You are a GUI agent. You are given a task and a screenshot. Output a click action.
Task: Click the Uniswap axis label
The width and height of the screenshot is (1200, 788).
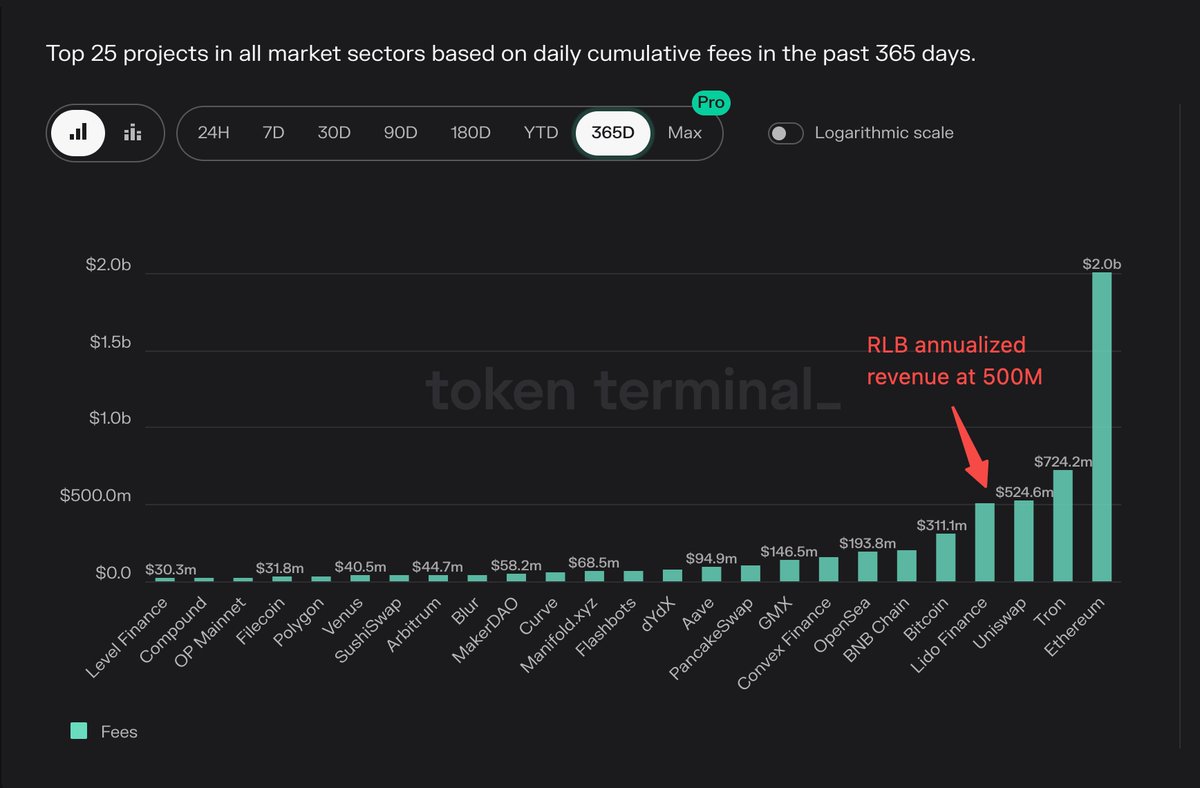(1001, 623)
